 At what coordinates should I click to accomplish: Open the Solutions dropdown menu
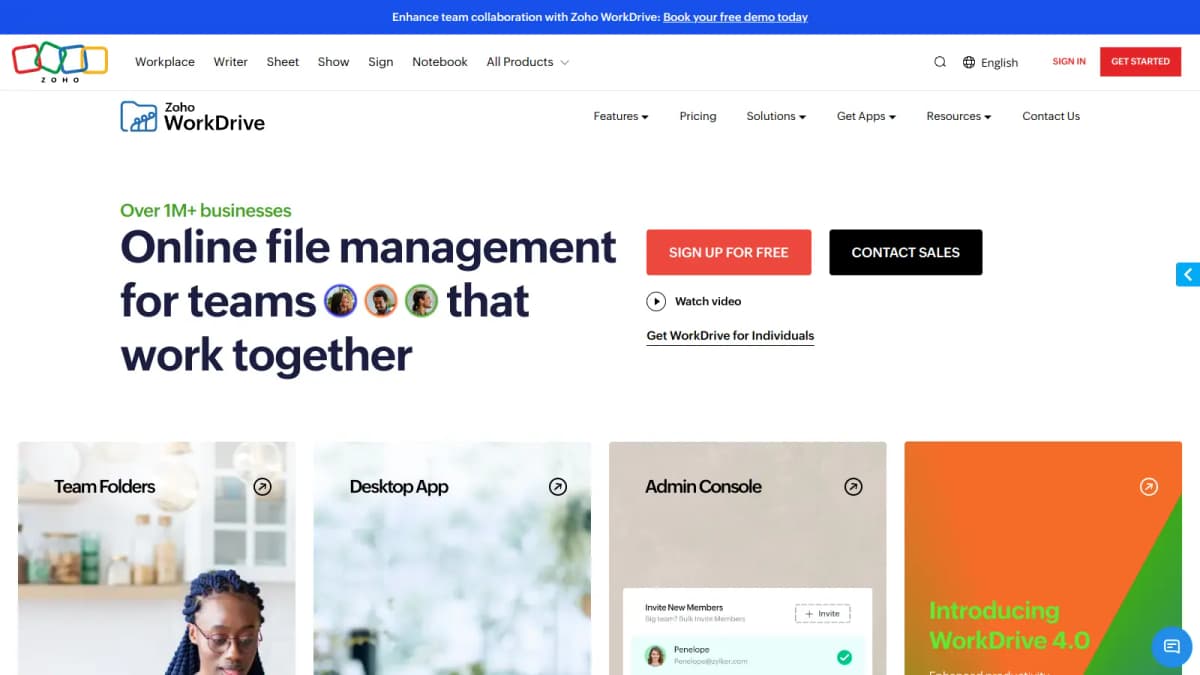point(775,116)
